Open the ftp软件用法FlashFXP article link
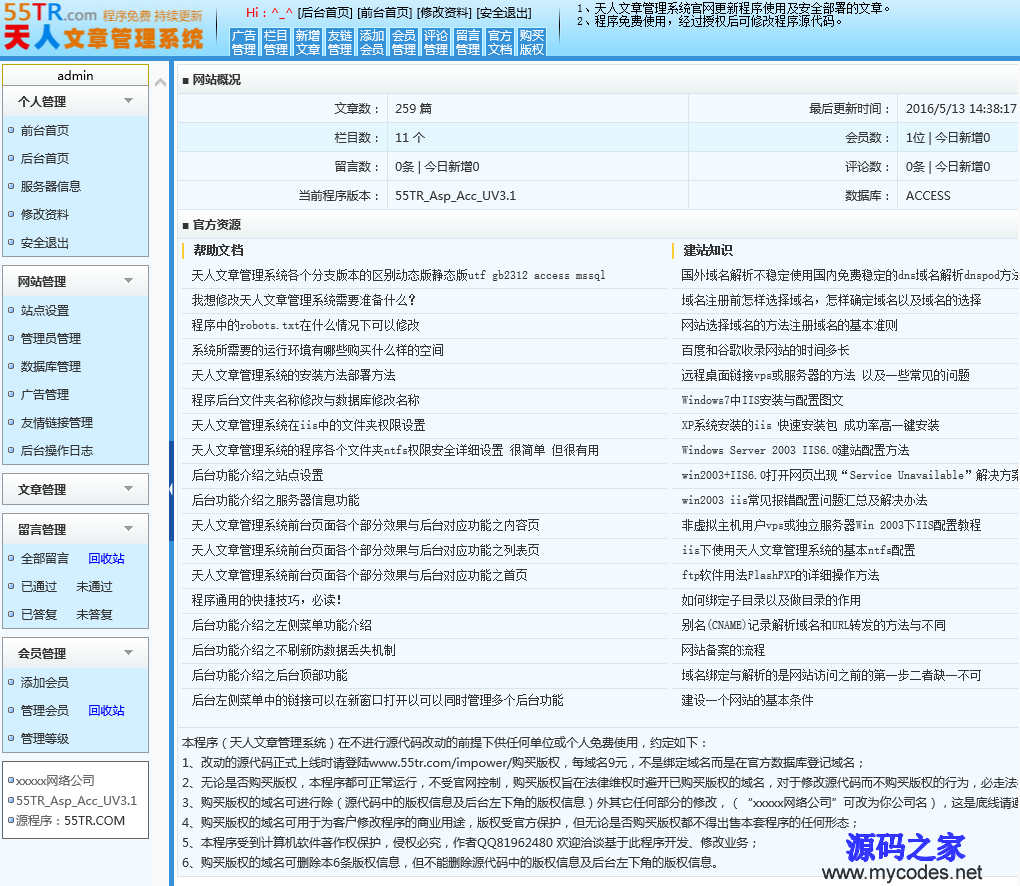The width and height of the screenshot is (1020, 886). tap(780, 575)
